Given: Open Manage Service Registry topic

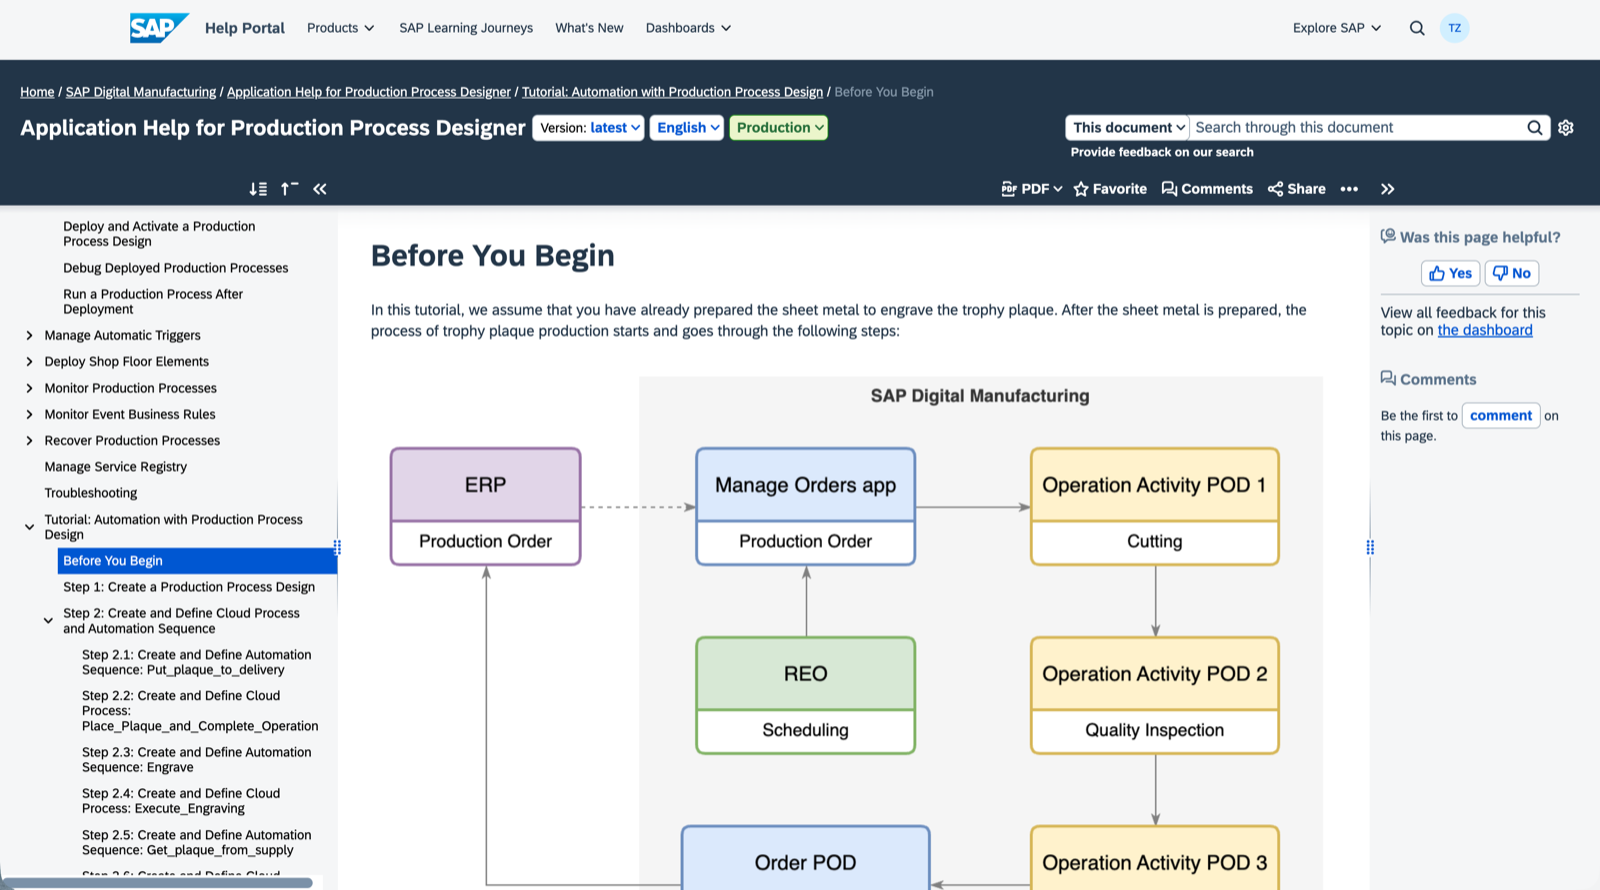Looking at the screenshot, I should (x=116, y=467).
